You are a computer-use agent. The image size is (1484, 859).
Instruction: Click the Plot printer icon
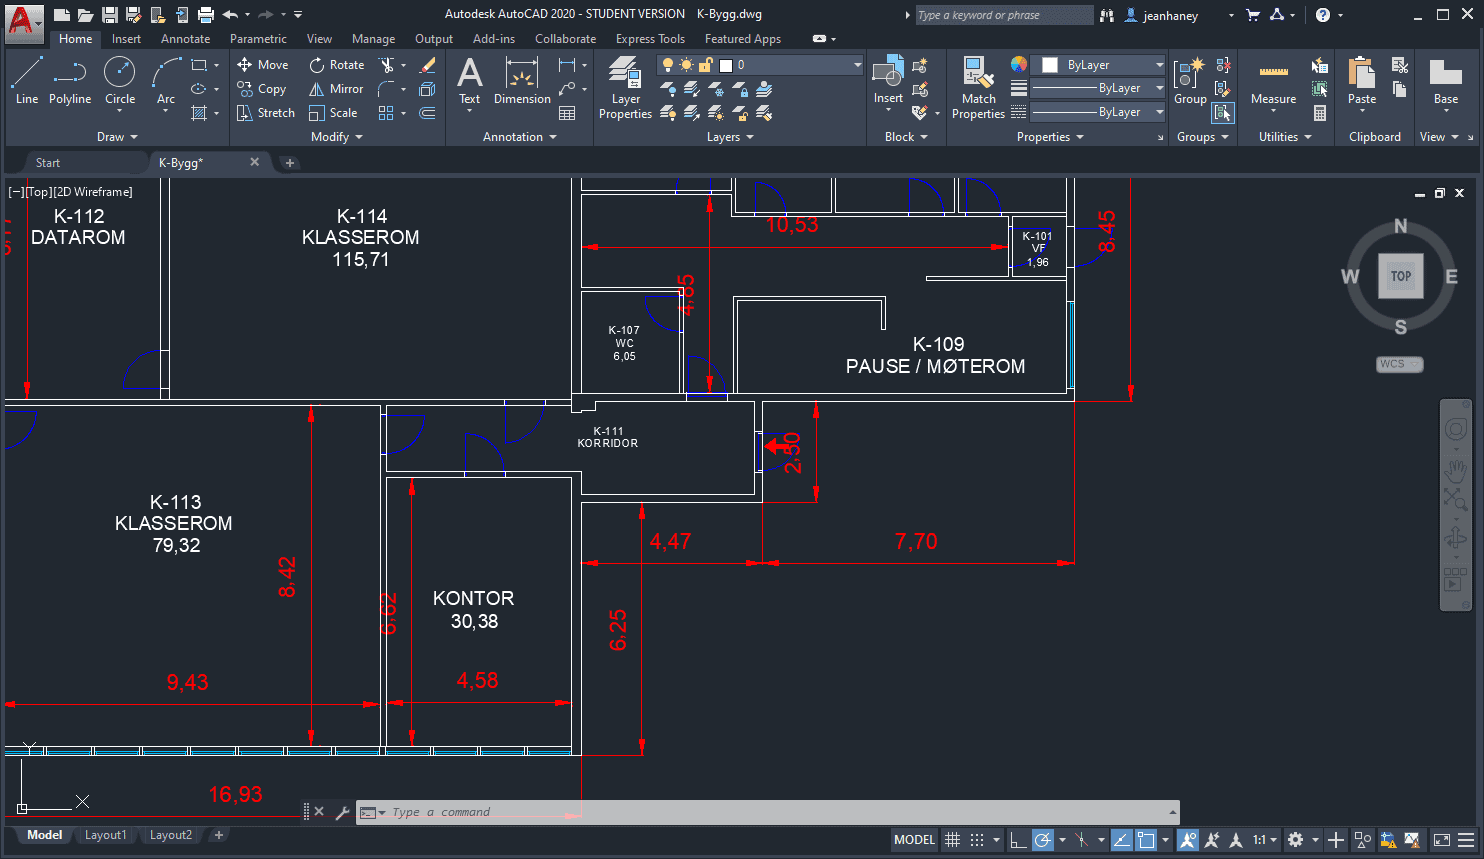point(205,15)
